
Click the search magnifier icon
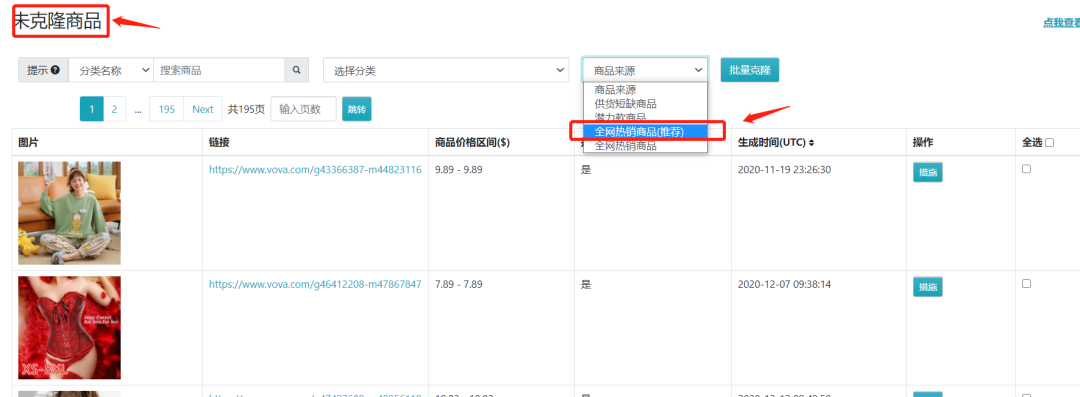click(x=297, y=70)
